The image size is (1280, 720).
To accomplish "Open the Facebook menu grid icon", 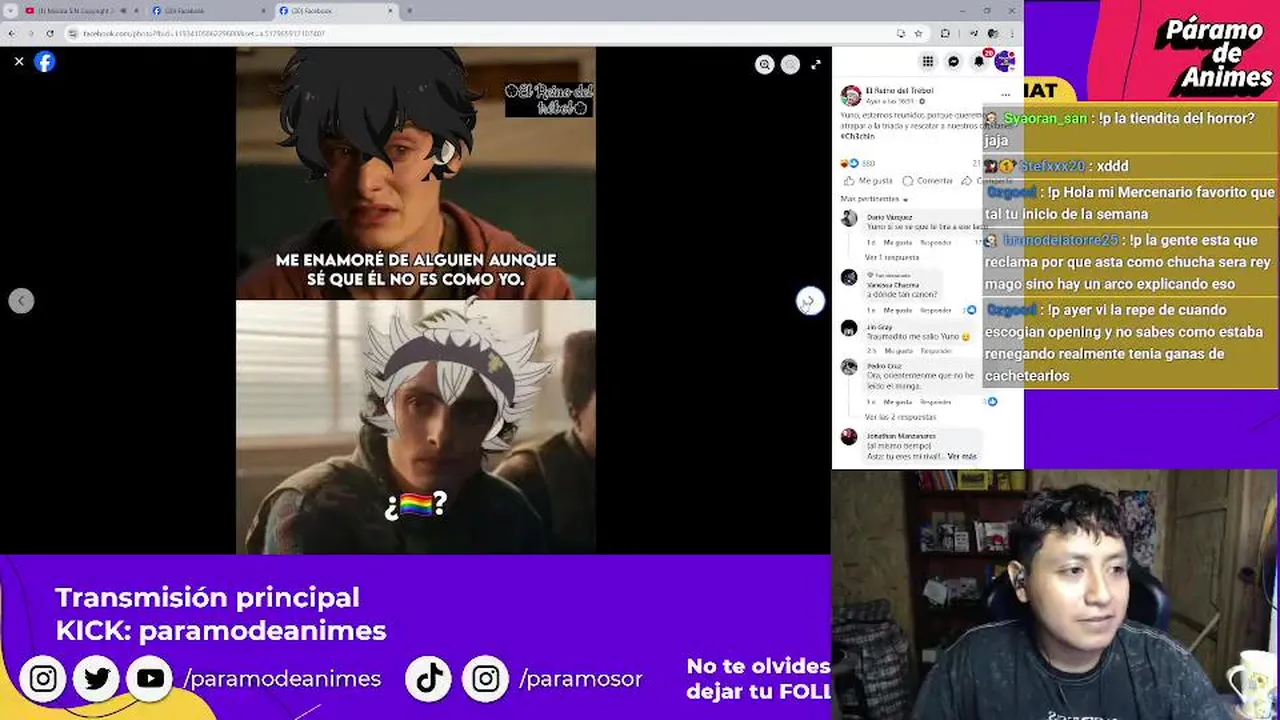I will (928, 61).
